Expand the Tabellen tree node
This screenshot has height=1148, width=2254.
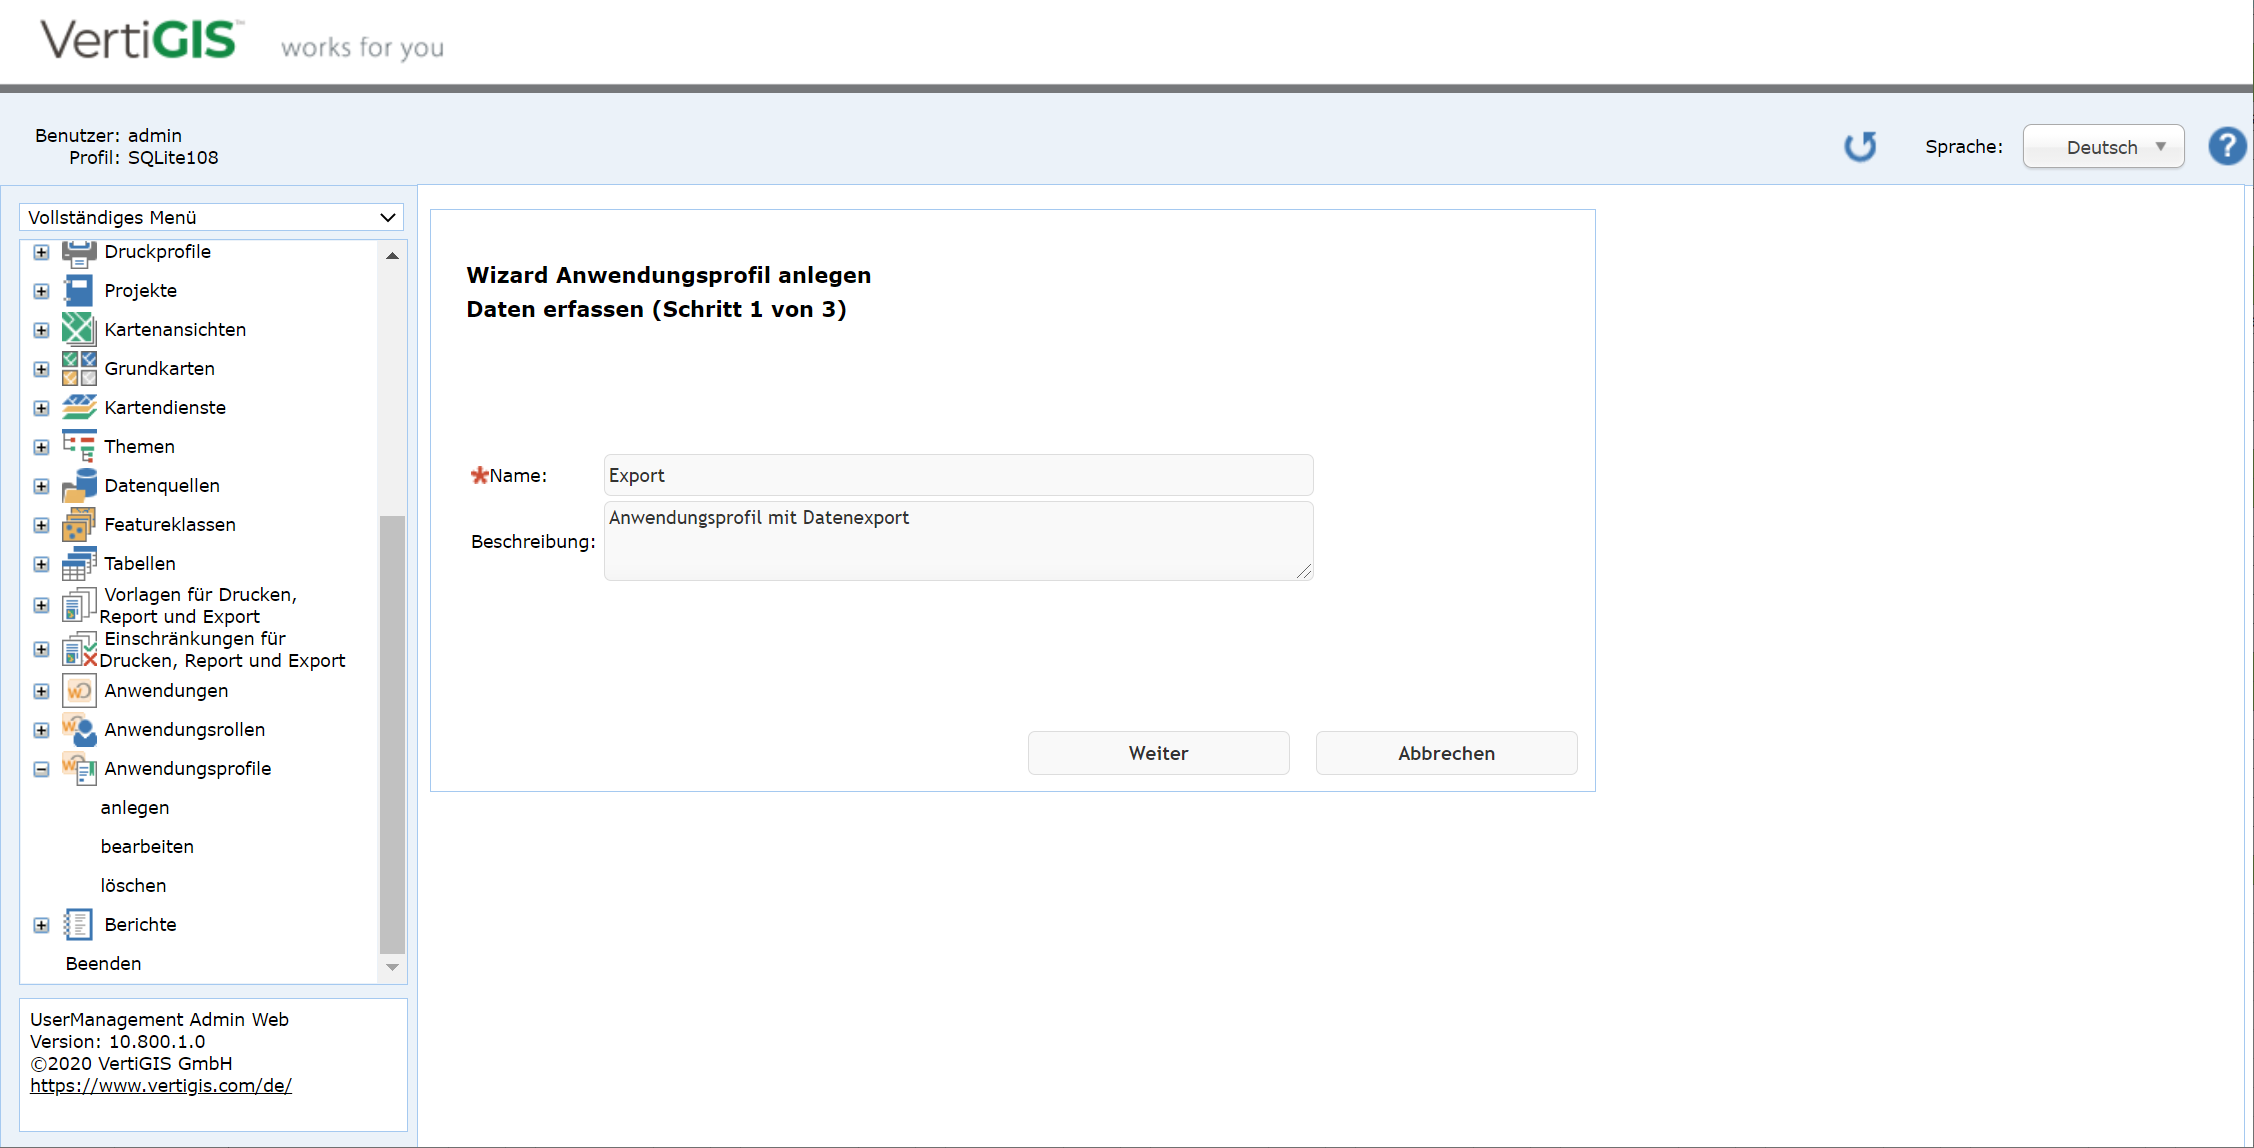[41, 564]
